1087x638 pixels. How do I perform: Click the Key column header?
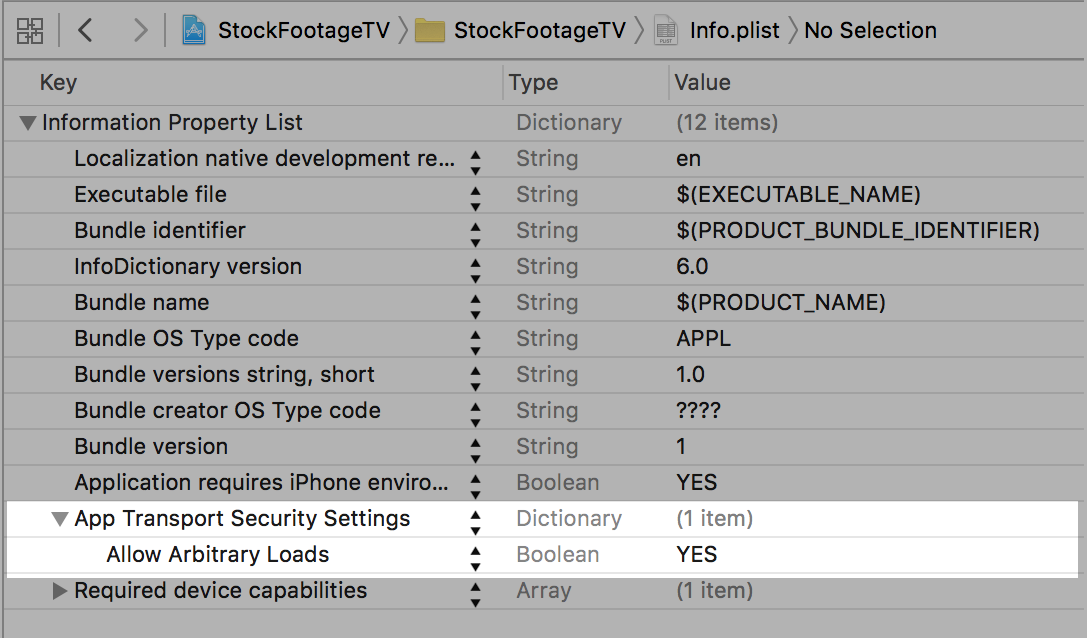point(58,83)
